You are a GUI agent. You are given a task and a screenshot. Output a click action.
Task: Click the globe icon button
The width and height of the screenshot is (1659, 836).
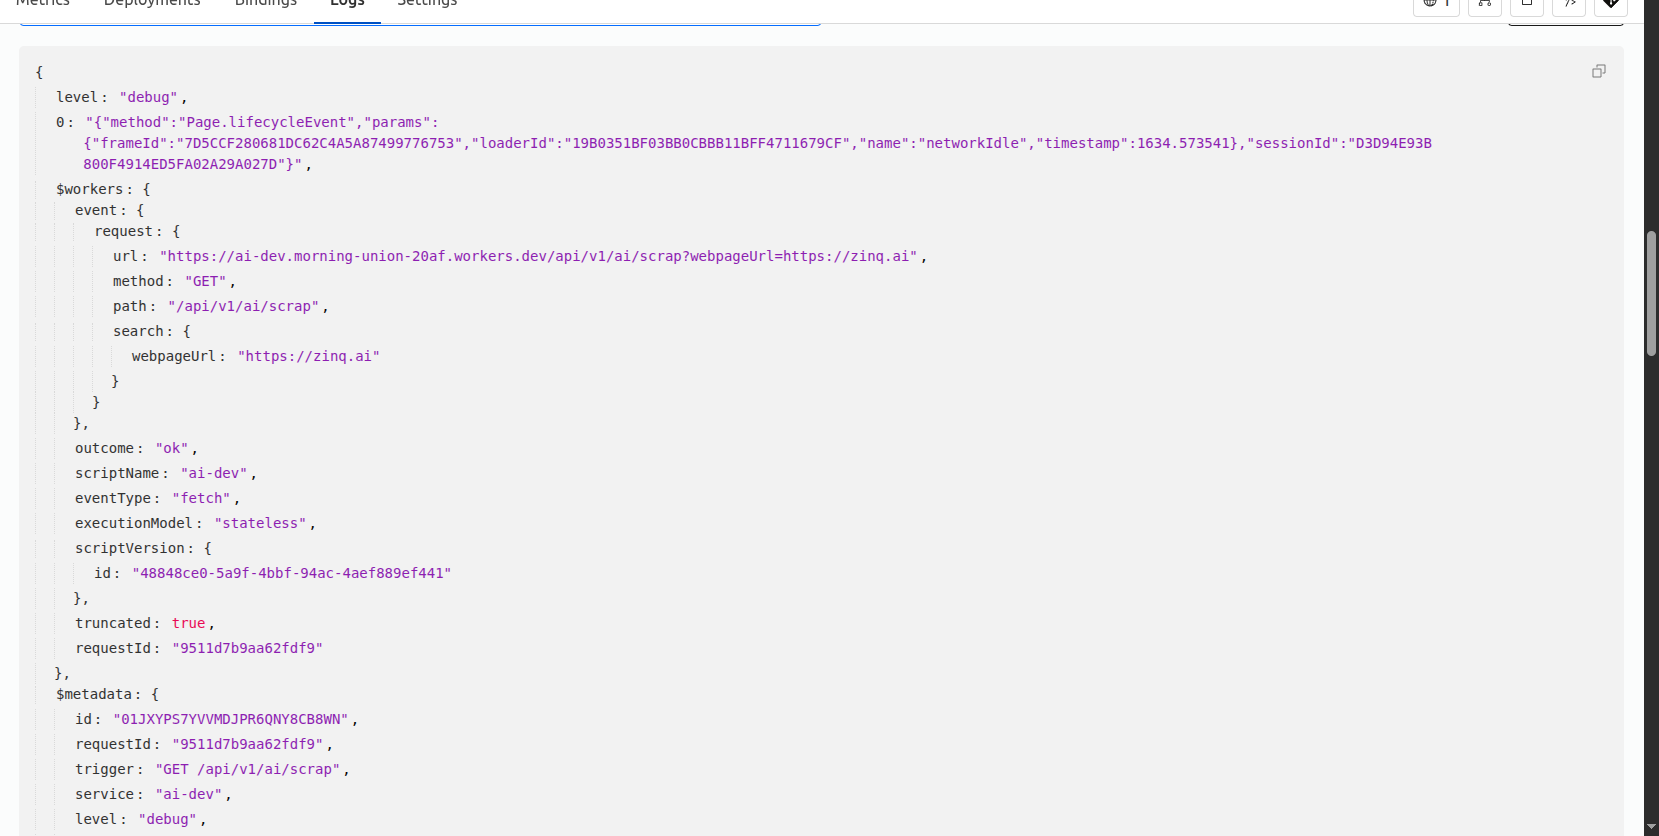[1436, 4]
